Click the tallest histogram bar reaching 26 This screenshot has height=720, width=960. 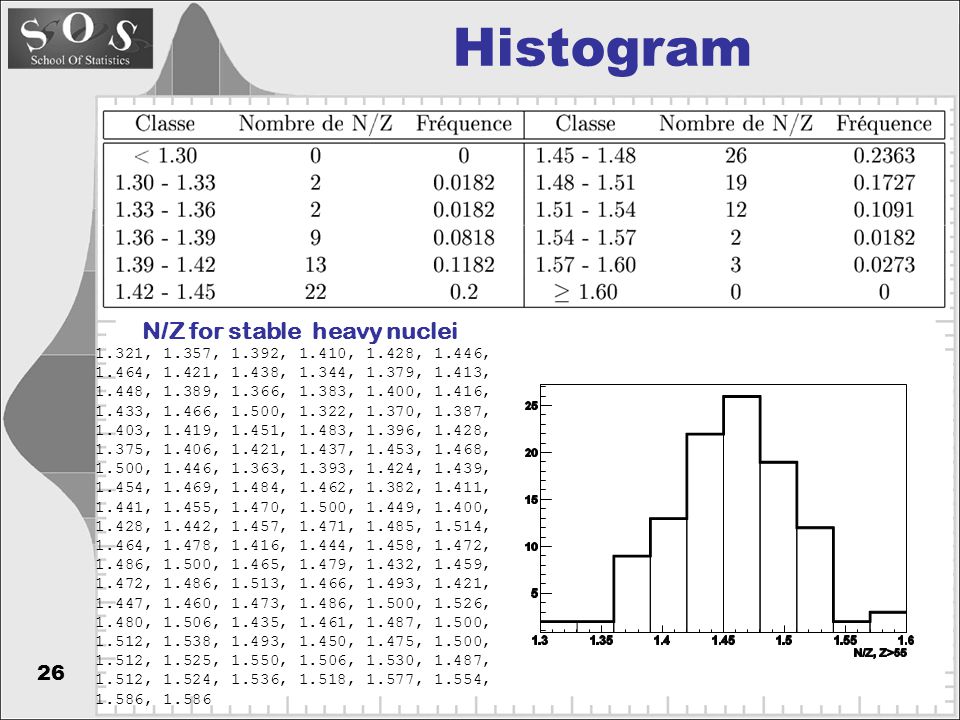[x=741, y=514]
